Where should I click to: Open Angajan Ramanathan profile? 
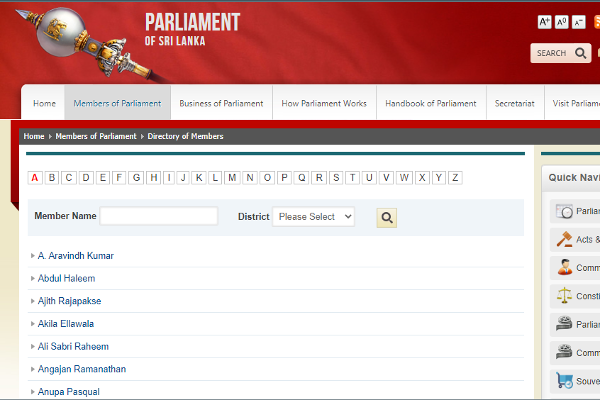click(82, 369)
